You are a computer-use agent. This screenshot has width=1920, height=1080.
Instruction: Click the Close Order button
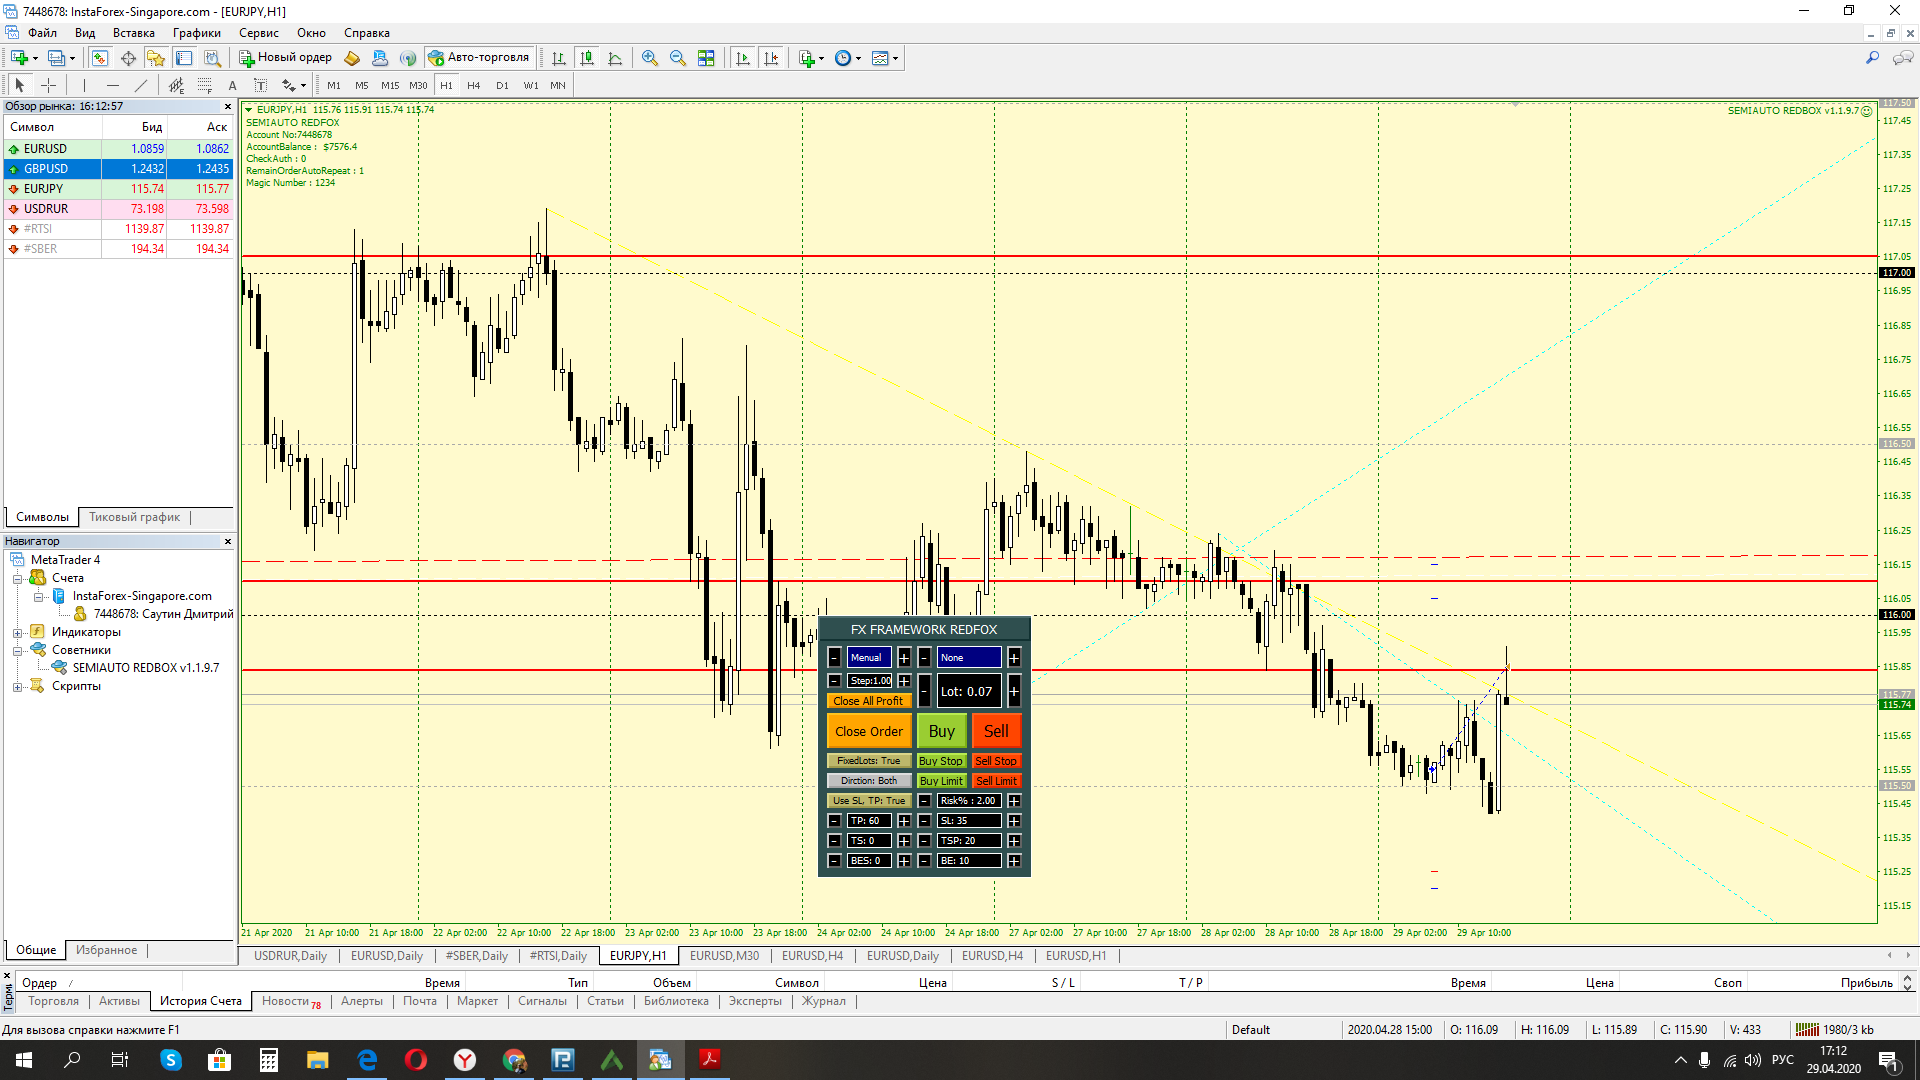click(869, 731)
